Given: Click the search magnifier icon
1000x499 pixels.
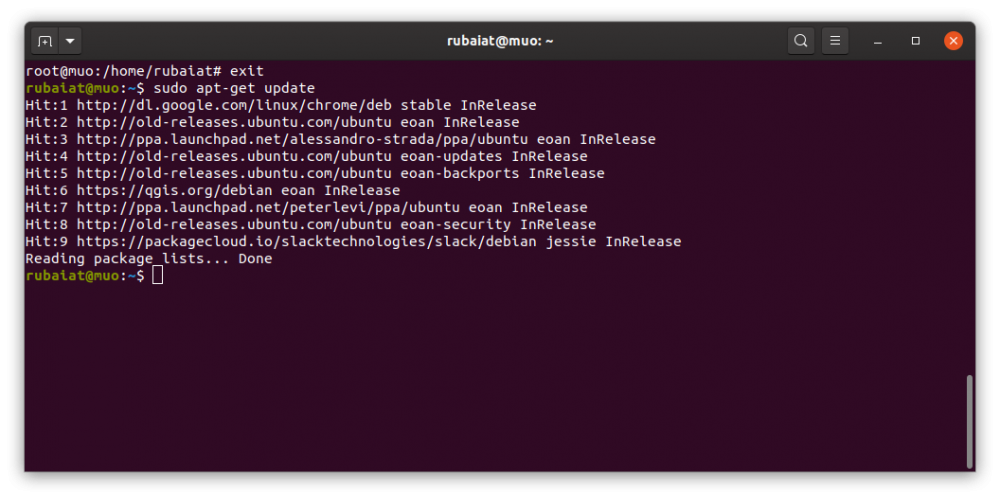Looking at the screenshot, I should (x=800, y=41).
